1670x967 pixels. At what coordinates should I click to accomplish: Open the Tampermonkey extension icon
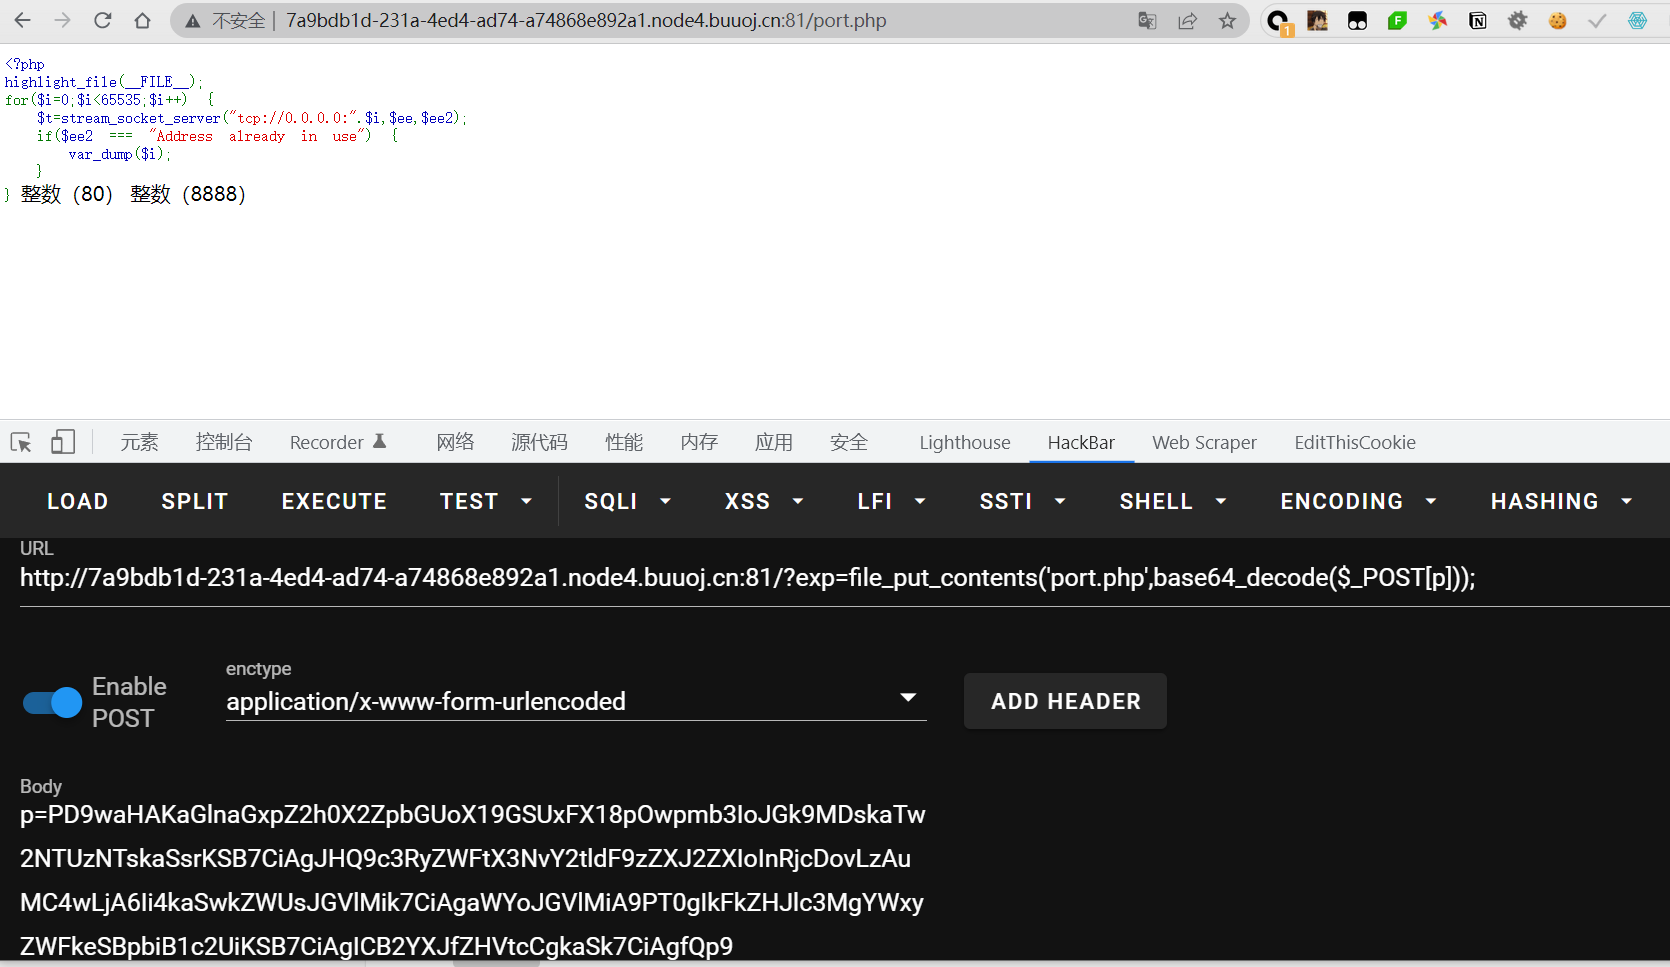1358,21
